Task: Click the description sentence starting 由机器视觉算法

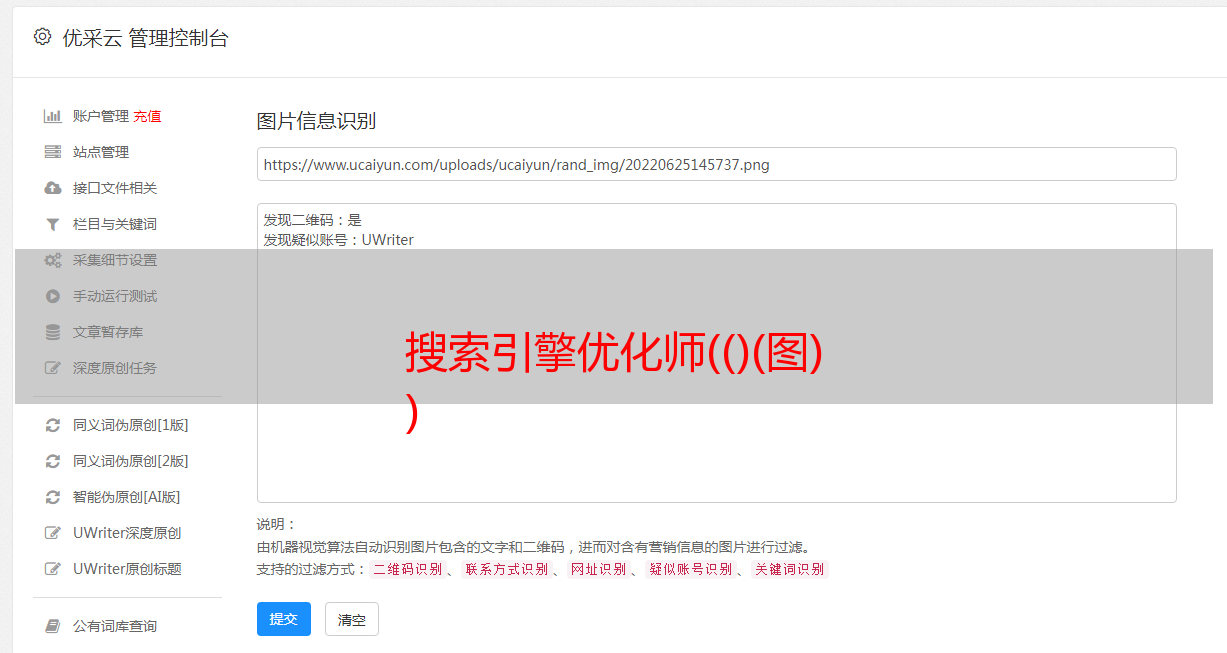Action: tap(533, 547)
